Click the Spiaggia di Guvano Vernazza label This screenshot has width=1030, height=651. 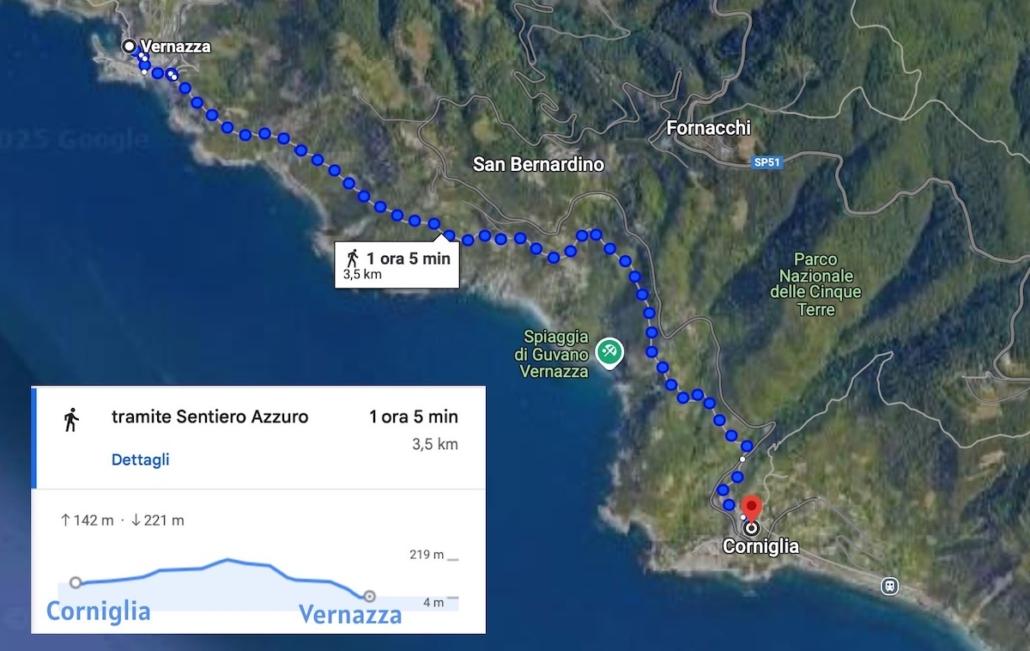tap(552, 354)
